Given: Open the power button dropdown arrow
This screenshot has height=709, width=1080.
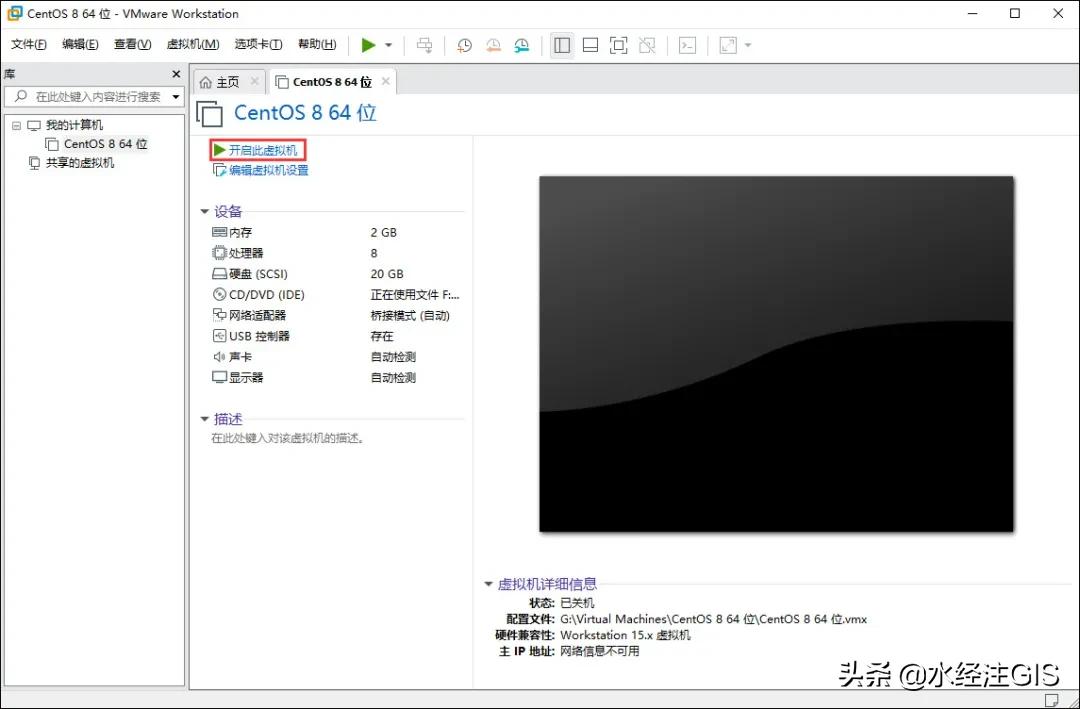Looking at the screenshot, I should pos(388,45).
